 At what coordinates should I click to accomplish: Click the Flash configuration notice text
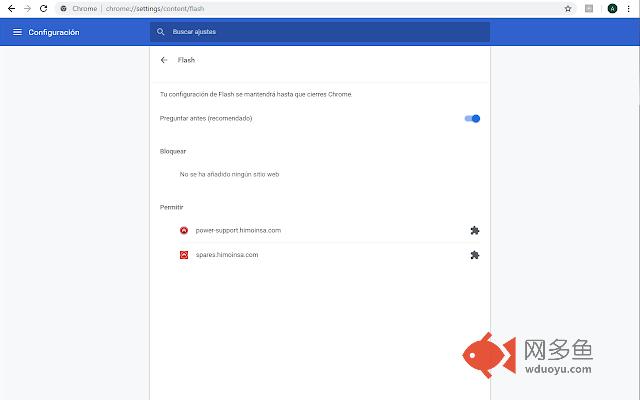point(256,94)
